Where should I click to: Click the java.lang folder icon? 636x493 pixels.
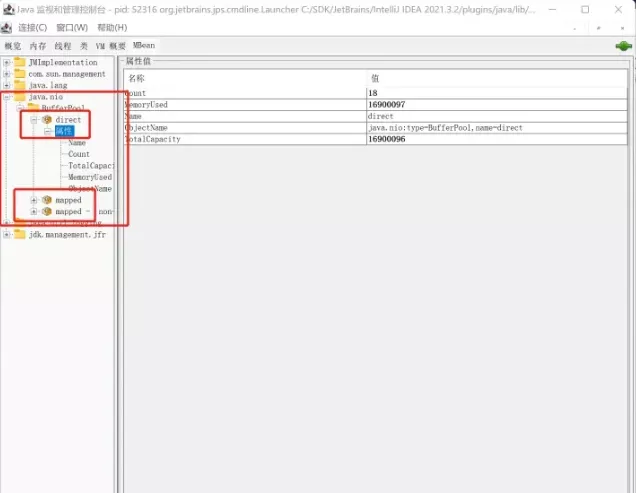(19, 85)
